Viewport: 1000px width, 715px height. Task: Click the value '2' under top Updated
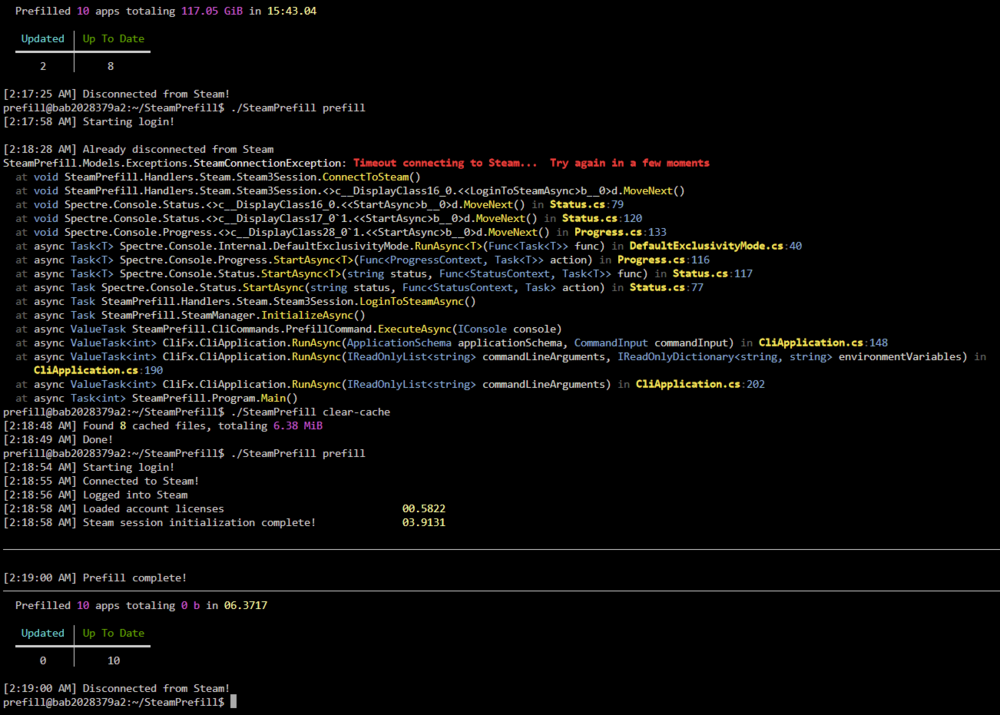click(x=43, y=66)
